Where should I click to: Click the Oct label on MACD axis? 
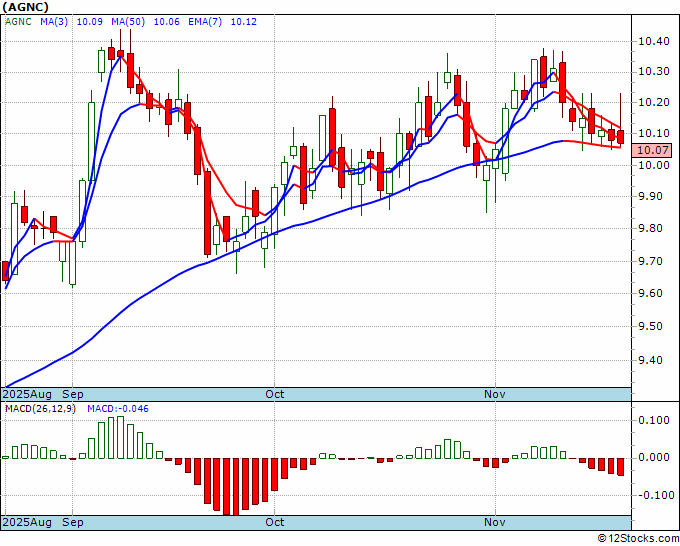275,522
